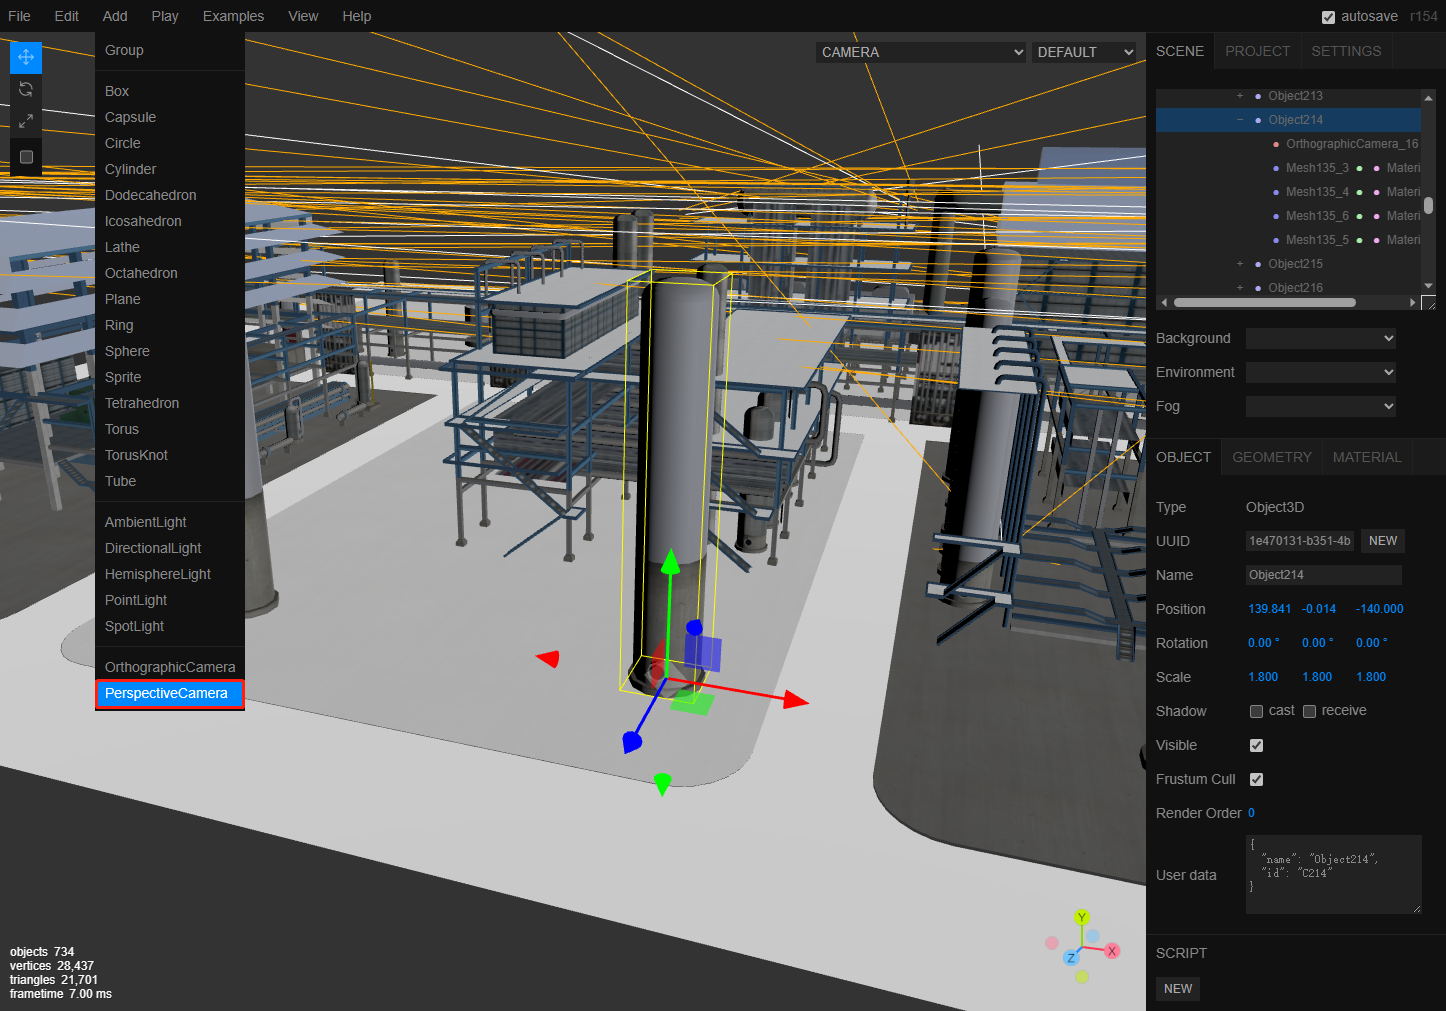Click NEW button under SCRIPT
The width and height of the screenshot is (1446, 1011).
tap(1177, 989)
